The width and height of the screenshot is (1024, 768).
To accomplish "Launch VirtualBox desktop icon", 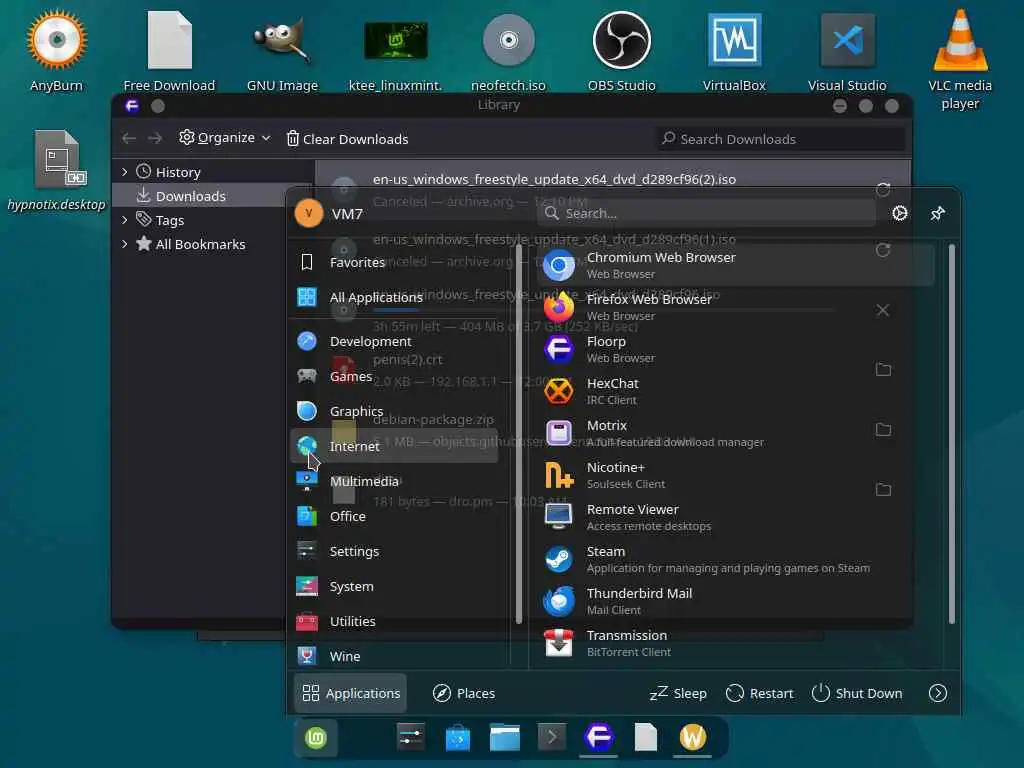I will tap(734, 40).
